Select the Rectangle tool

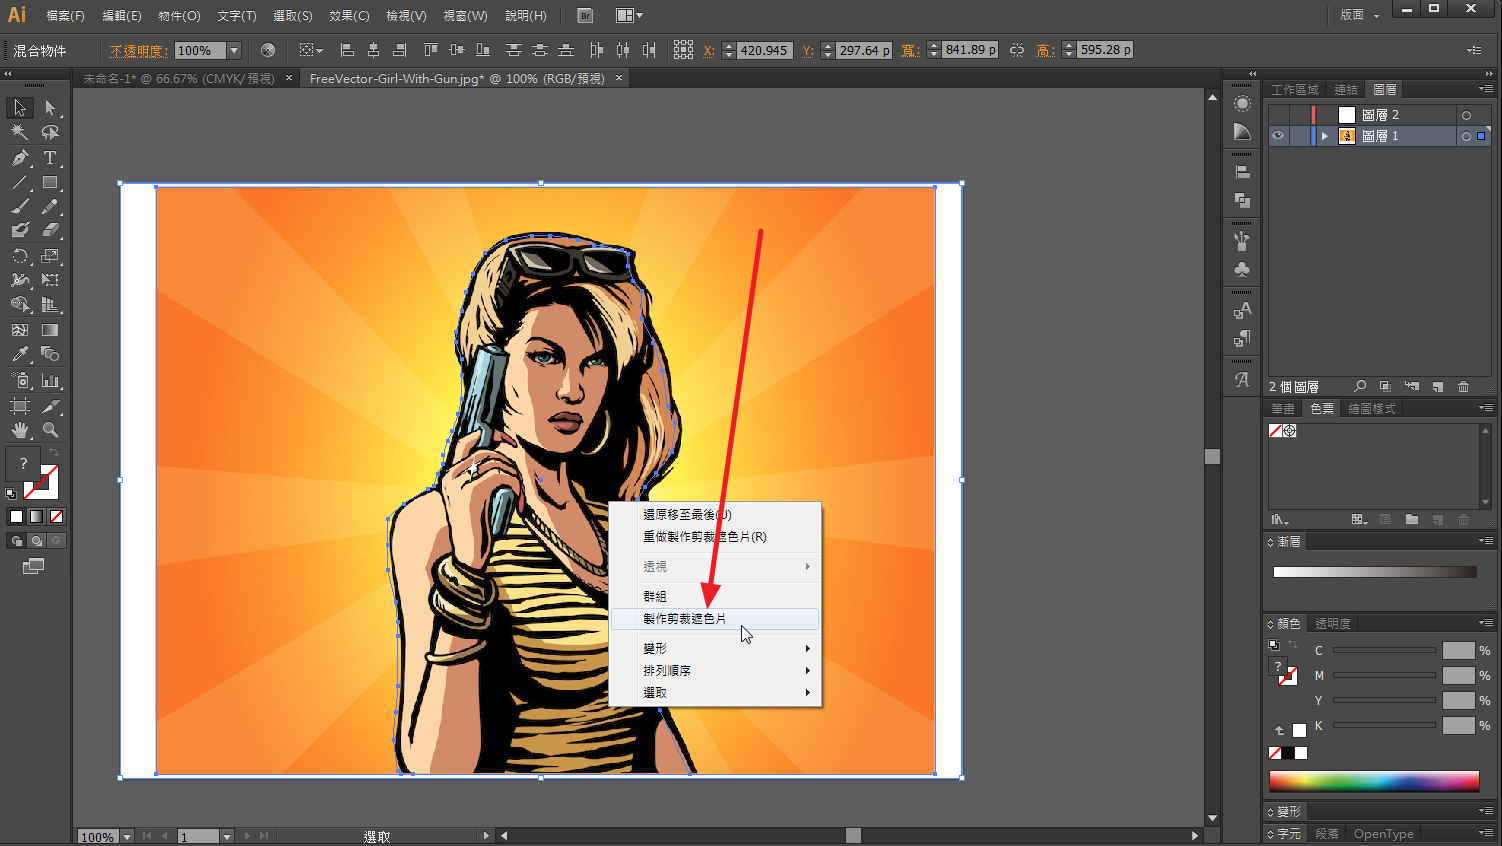pos(50,183)
